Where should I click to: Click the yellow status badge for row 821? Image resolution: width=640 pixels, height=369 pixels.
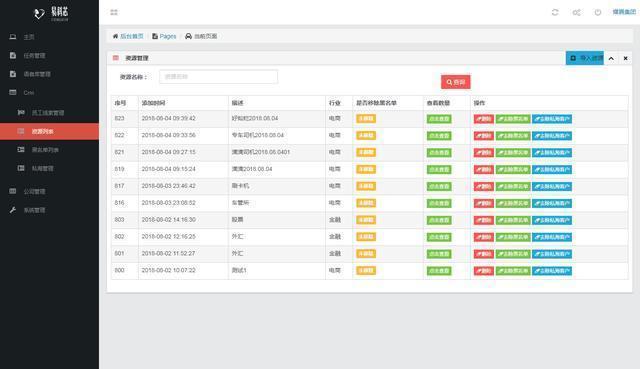tap(366, 152)
